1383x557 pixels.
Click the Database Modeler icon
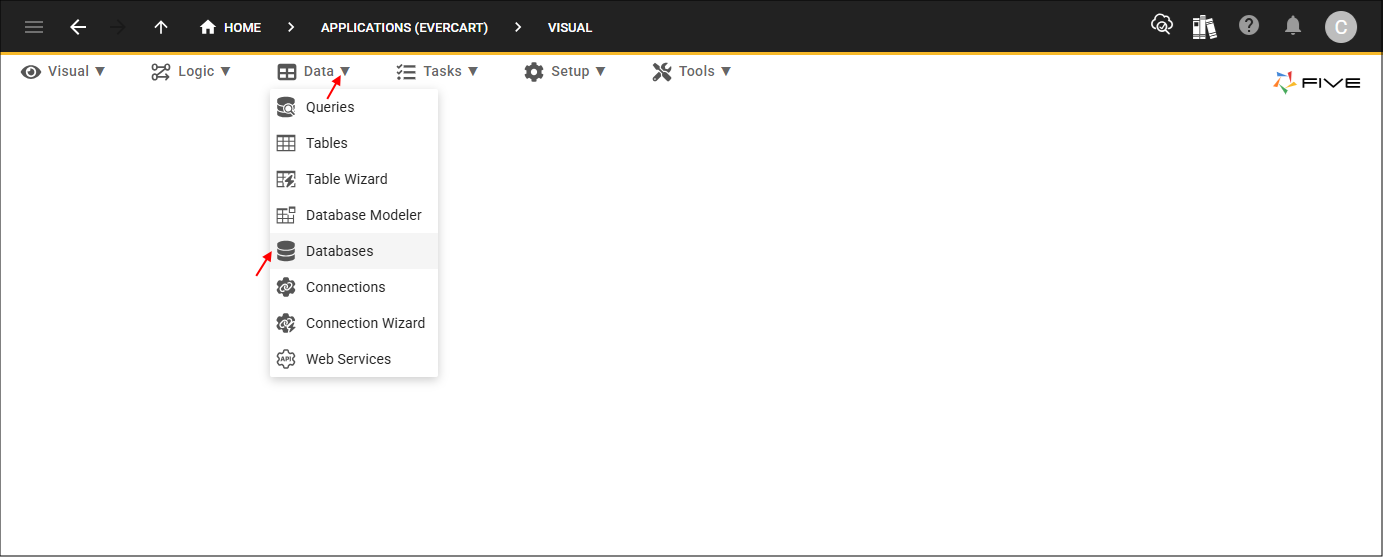point(286,215)
